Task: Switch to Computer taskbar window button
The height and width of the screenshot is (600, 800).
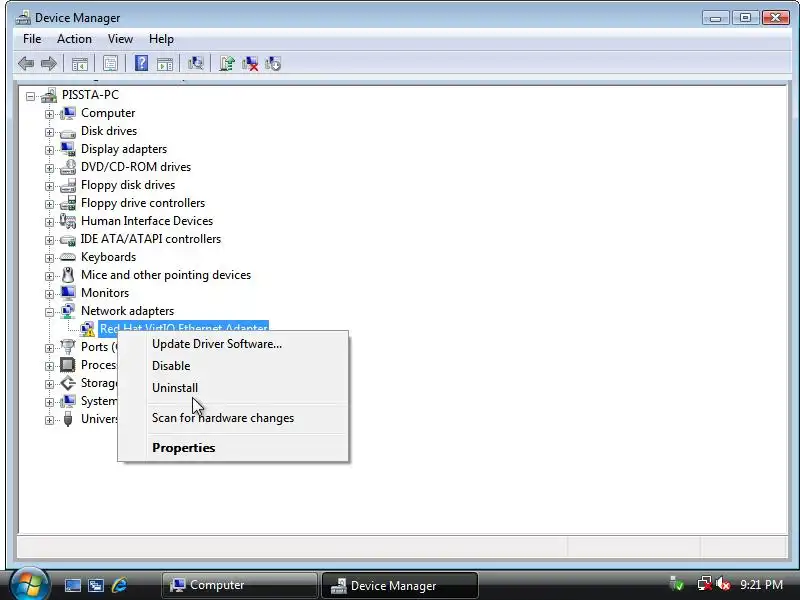Action: (239, 585)
